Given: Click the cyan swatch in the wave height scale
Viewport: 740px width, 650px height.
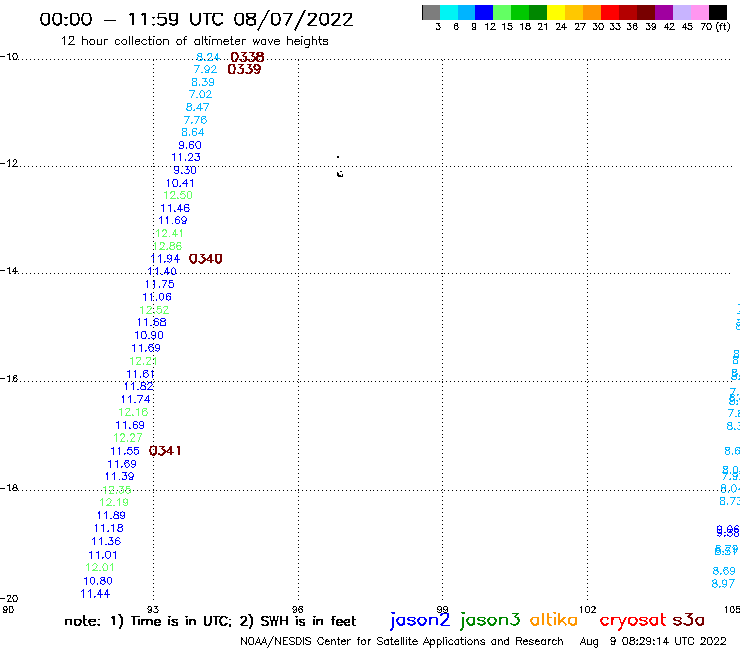Looking at the screenshot, I should [449, 12].
